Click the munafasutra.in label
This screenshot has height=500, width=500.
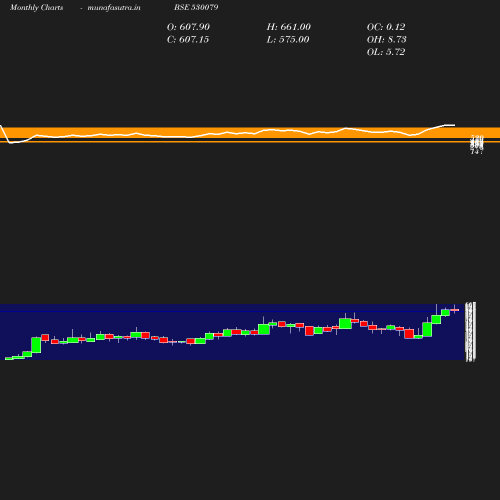tap(114, 8)
